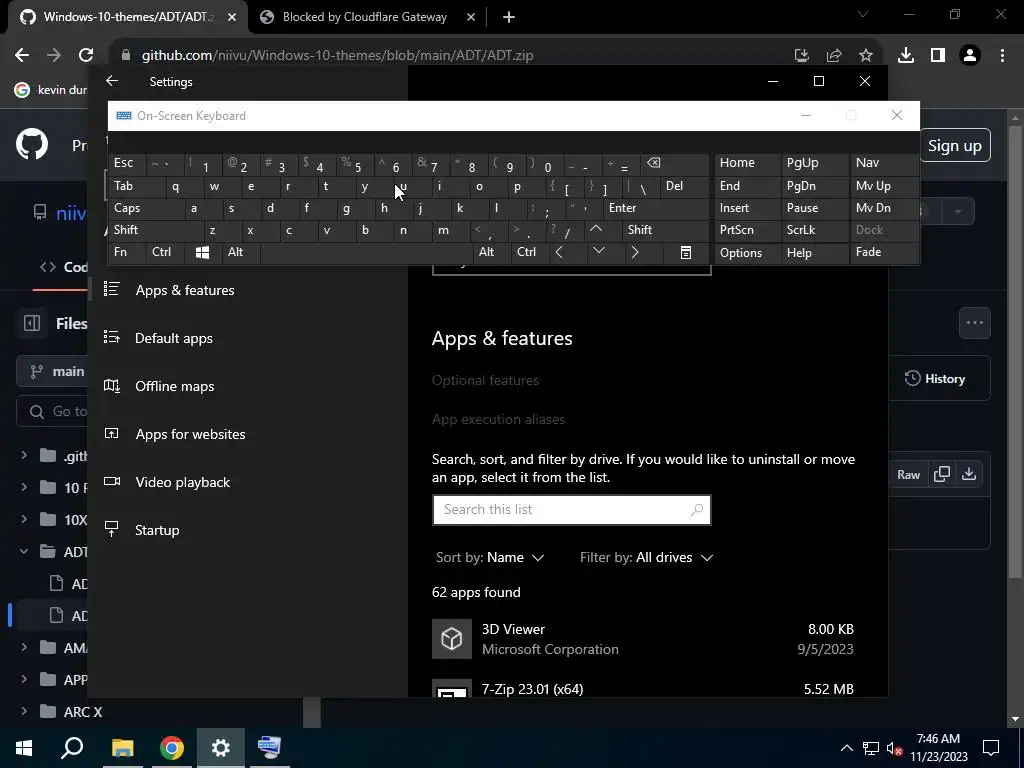1024x768 pixels.
Task: Click the left arrow key on On-Screen Keyboard
Action: coord(559,252)
